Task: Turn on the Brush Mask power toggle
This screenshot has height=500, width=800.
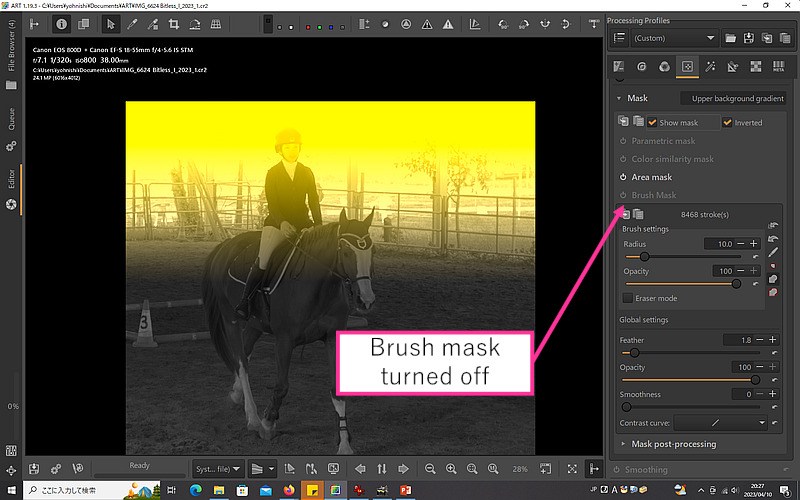Action: point(623,195)
